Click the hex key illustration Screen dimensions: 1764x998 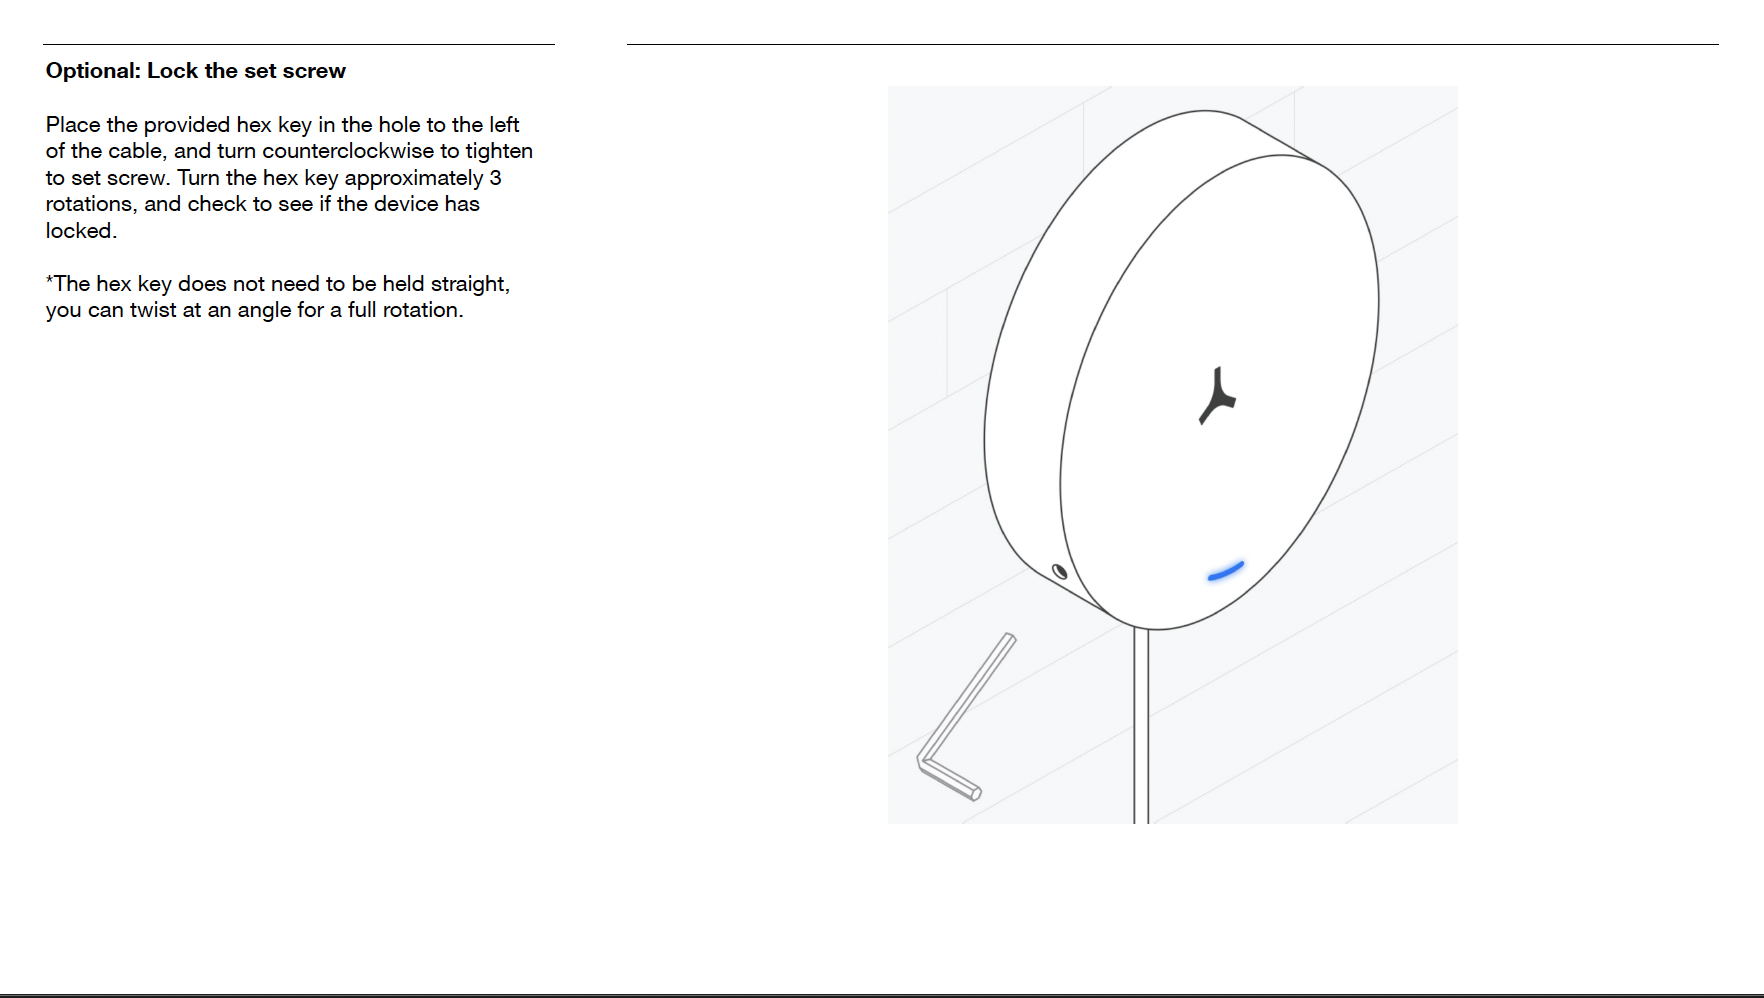(x=967, y=717)
